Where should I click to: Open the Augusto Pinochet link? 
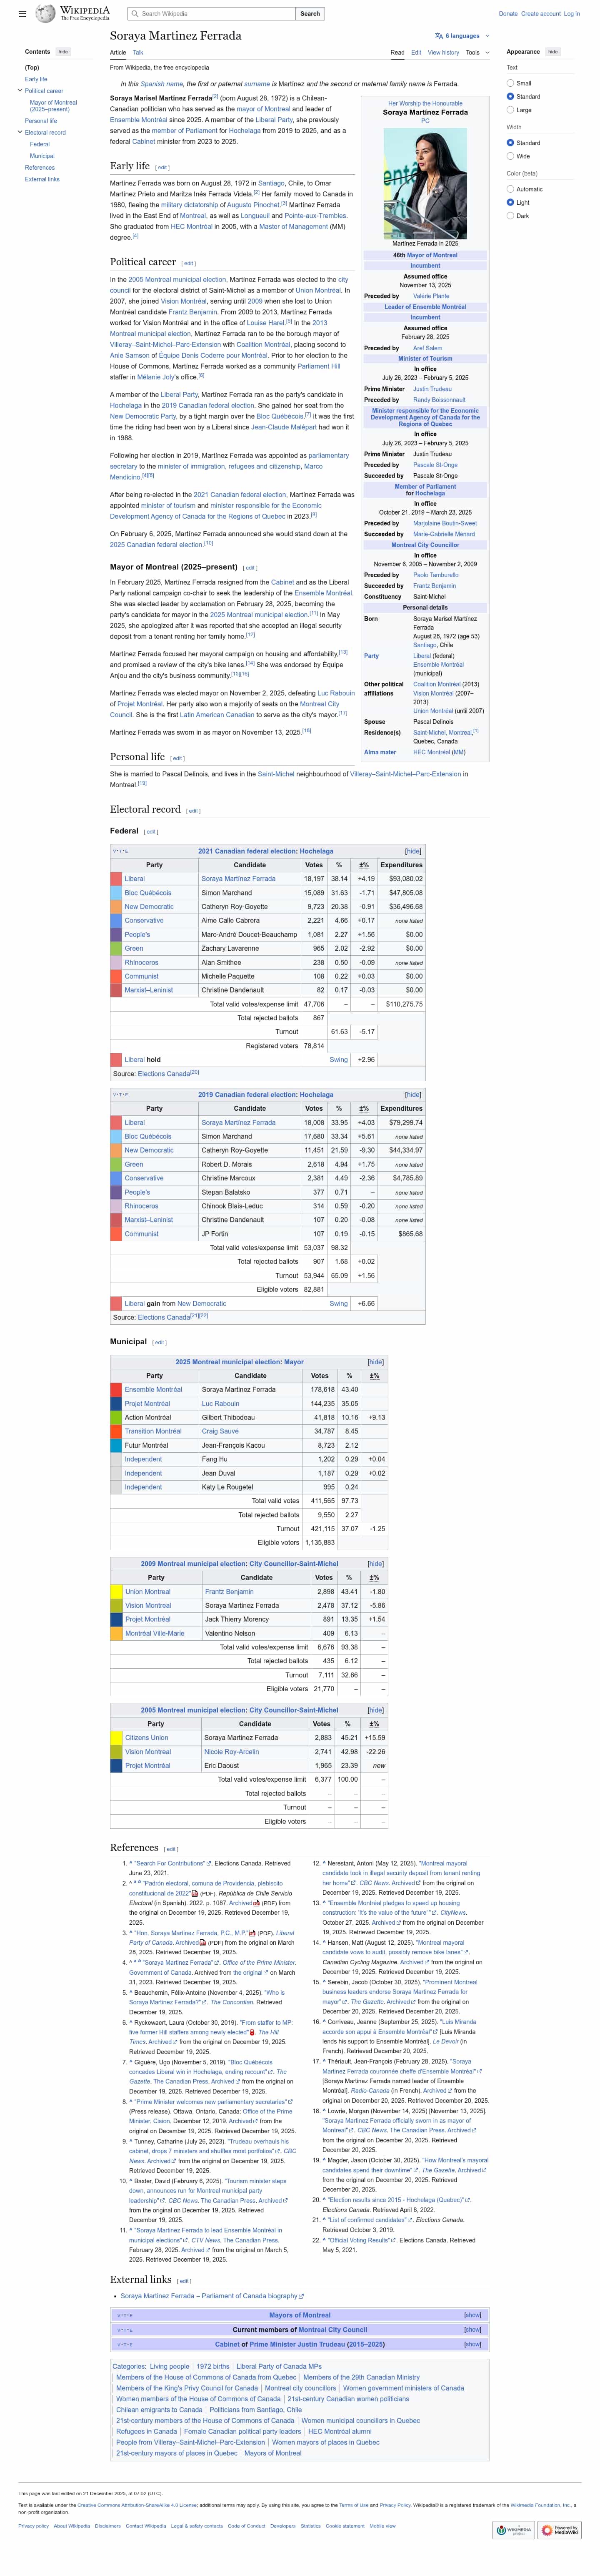pyautogui.click(x=252, y=205)
